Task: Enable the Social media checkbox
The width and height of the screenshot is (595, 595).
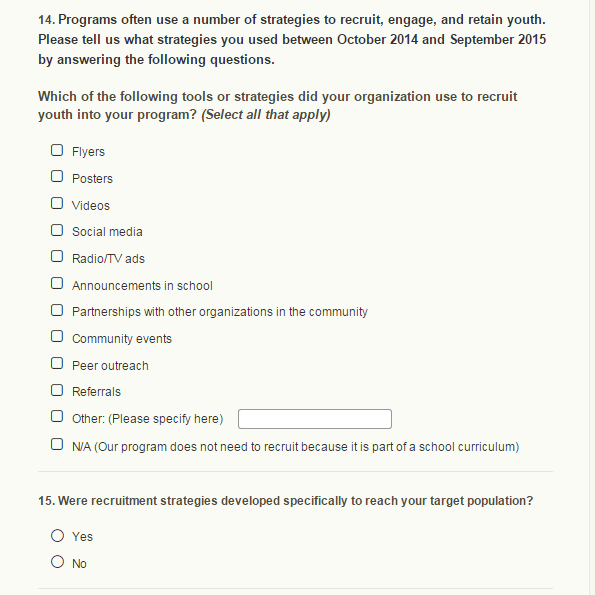Action: pos(57,230)
